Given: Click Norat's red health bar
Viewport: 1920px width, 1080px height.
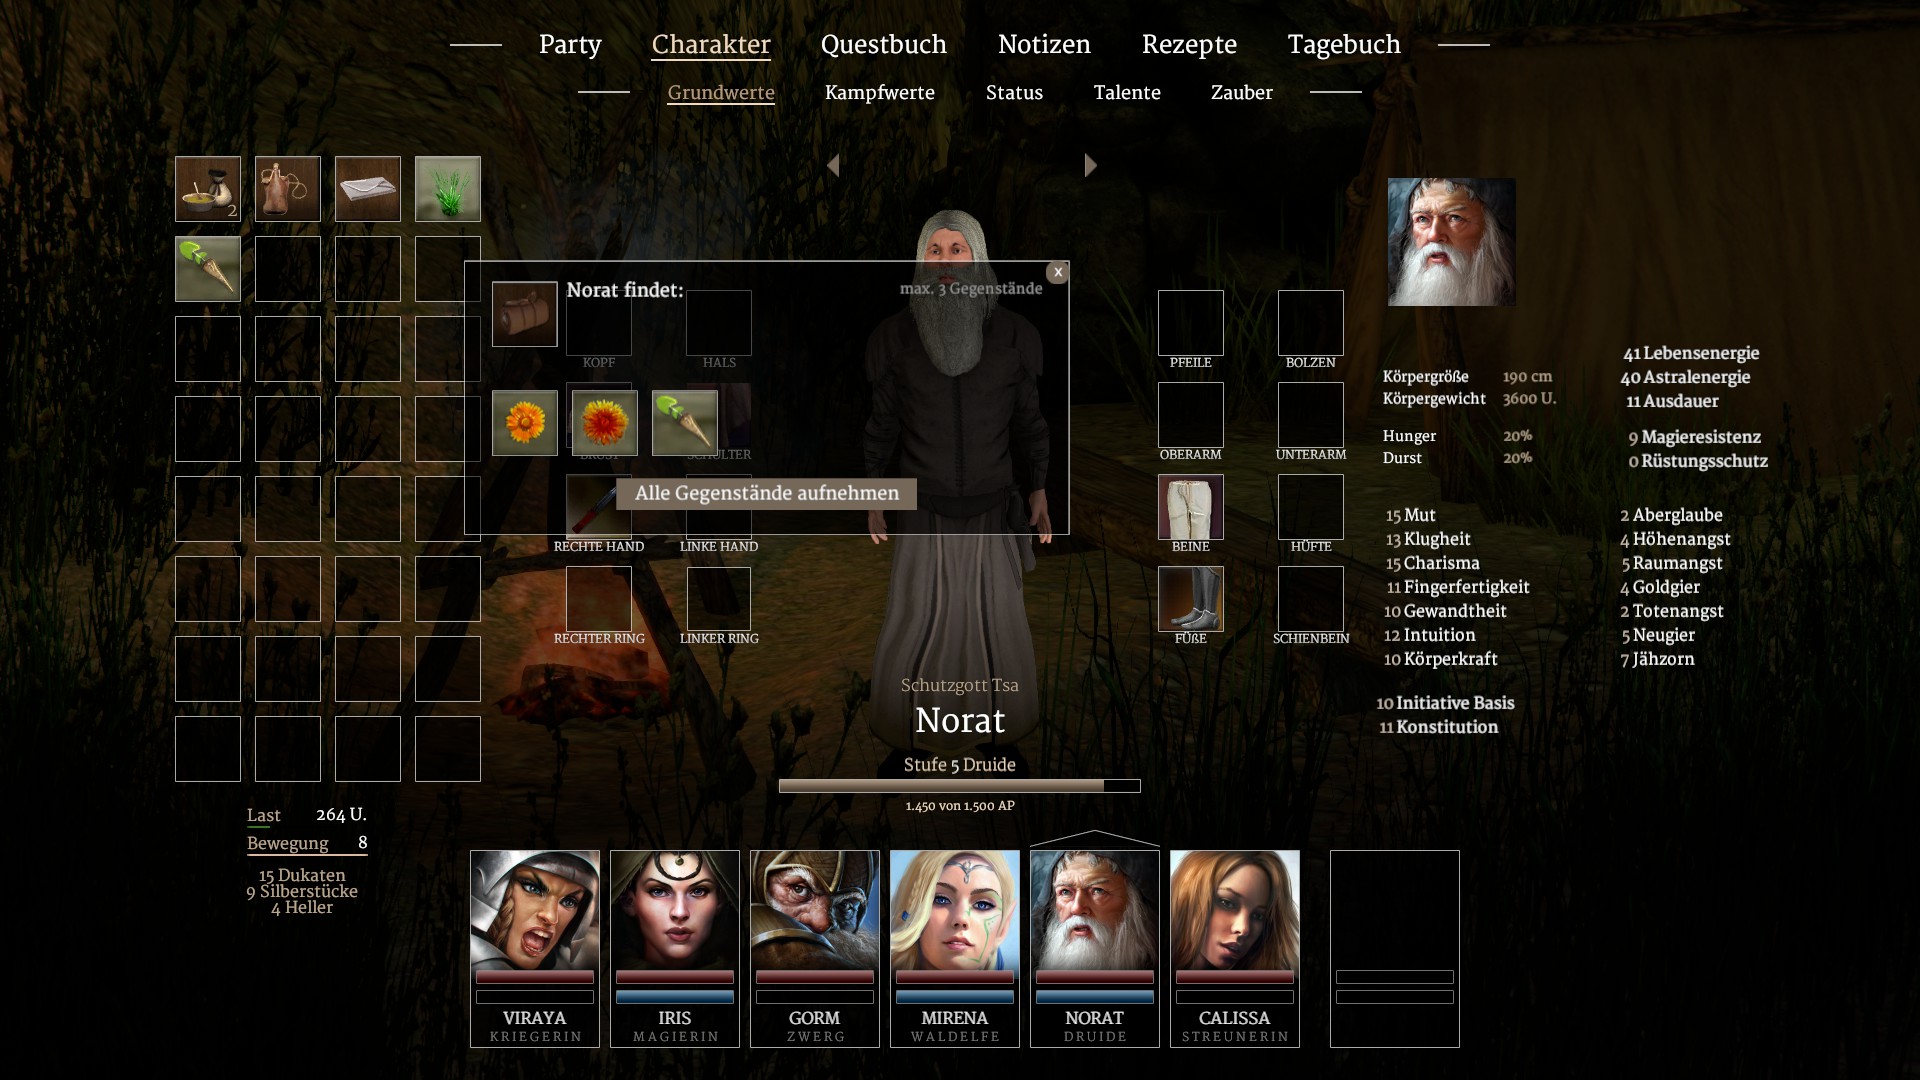Looking at the screenshot, I should click(1095, 977).
